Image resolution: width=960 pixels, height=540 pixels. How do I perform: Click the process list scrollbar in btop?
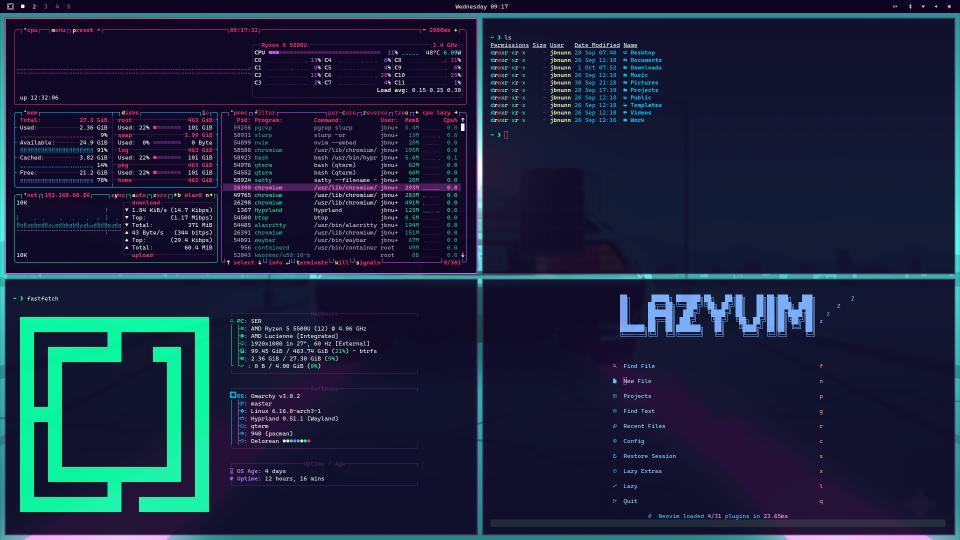coord(461,128)
